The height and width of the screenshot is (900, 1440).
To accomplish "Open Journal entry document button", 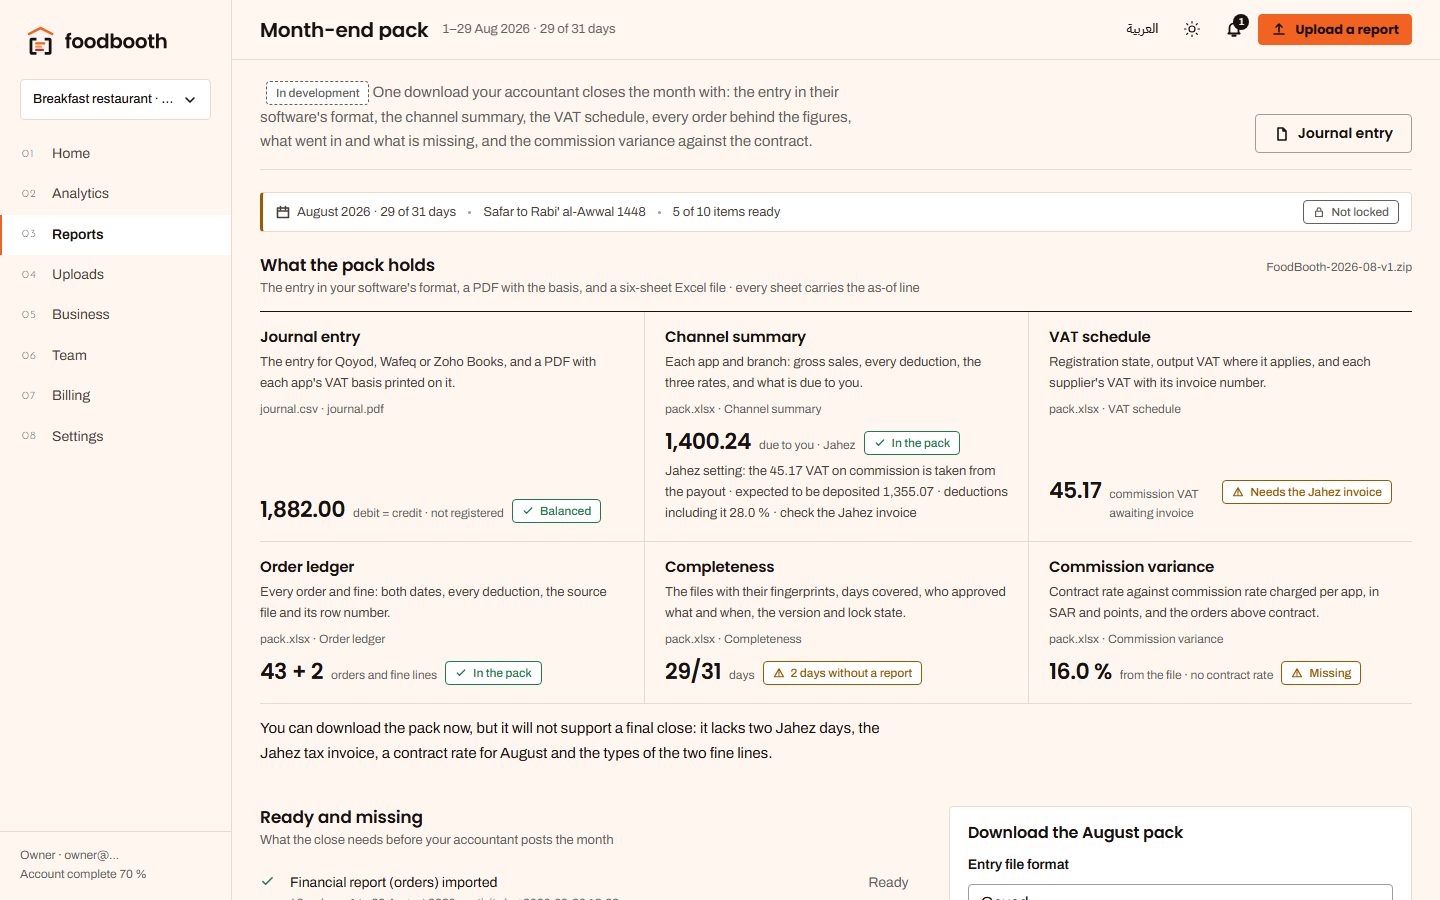I will tap(1333, 133).
